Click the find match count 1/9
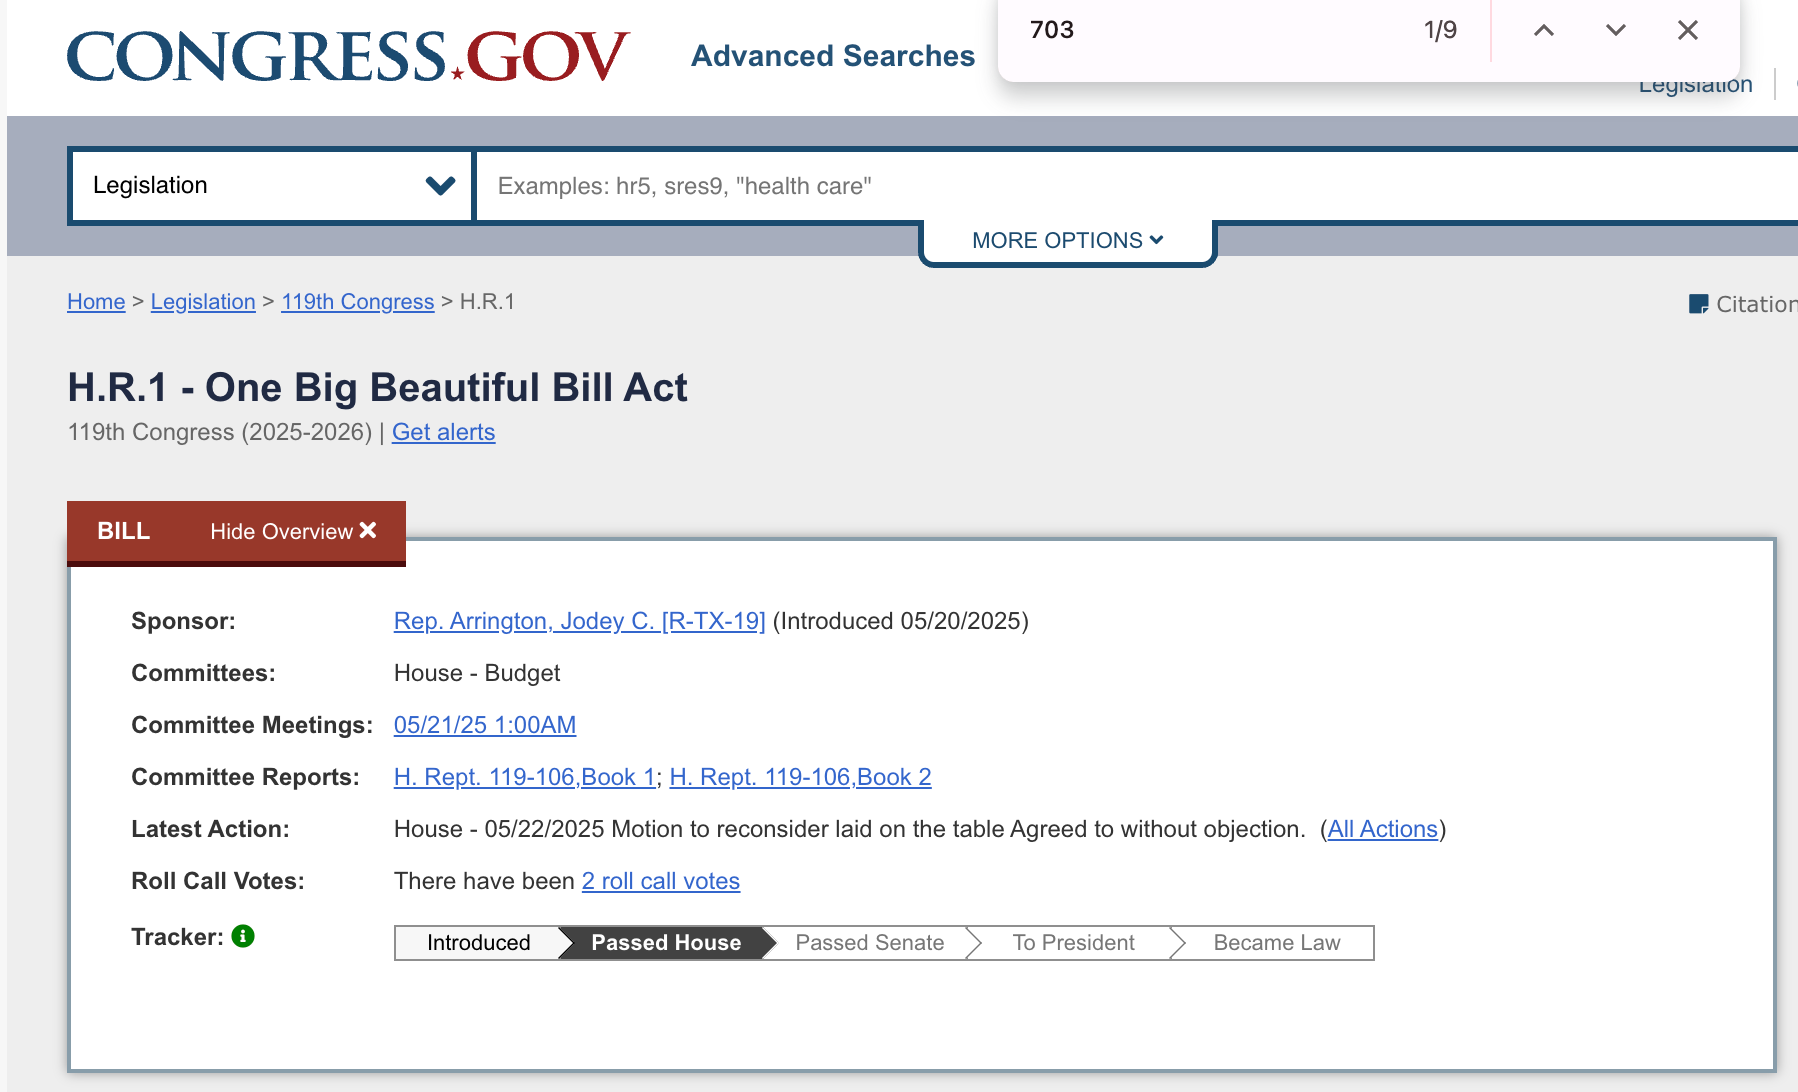 pos(1440,30)
